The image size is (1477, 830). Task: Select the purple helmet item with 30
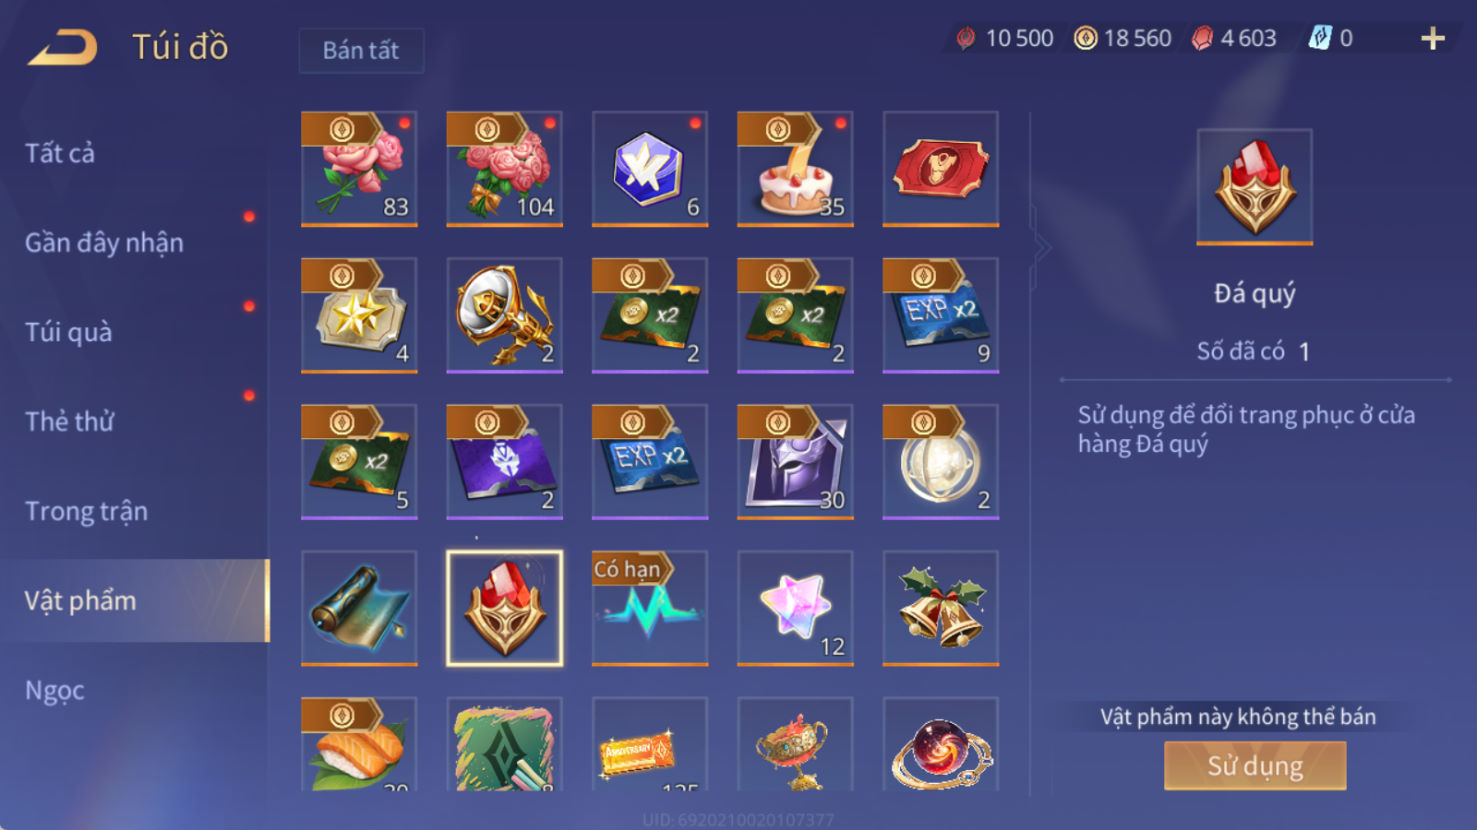pos(795,462)
